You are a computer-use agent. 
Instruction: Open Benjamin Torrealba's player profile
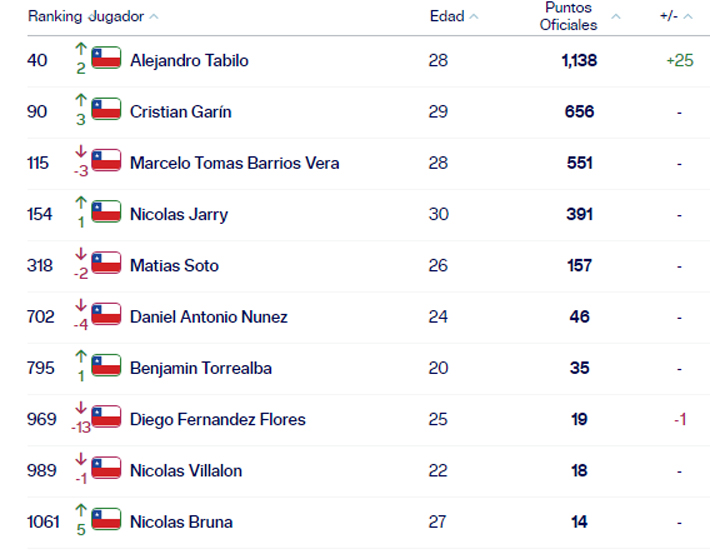coord(201,368)
